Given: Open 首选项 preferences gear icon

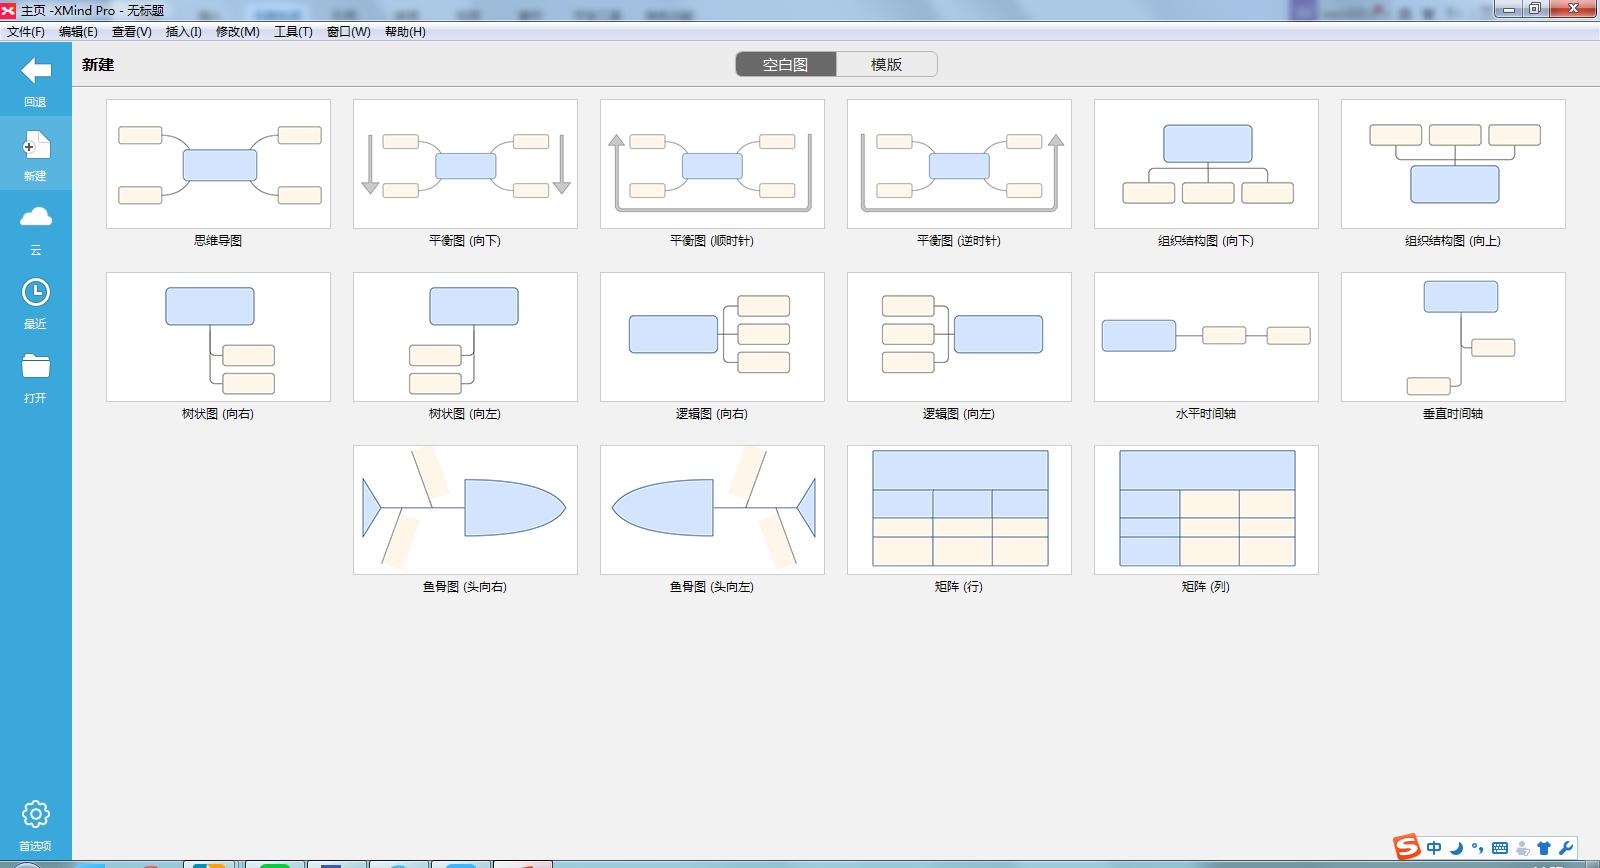Looking at the screenshot, I should 36,814.
